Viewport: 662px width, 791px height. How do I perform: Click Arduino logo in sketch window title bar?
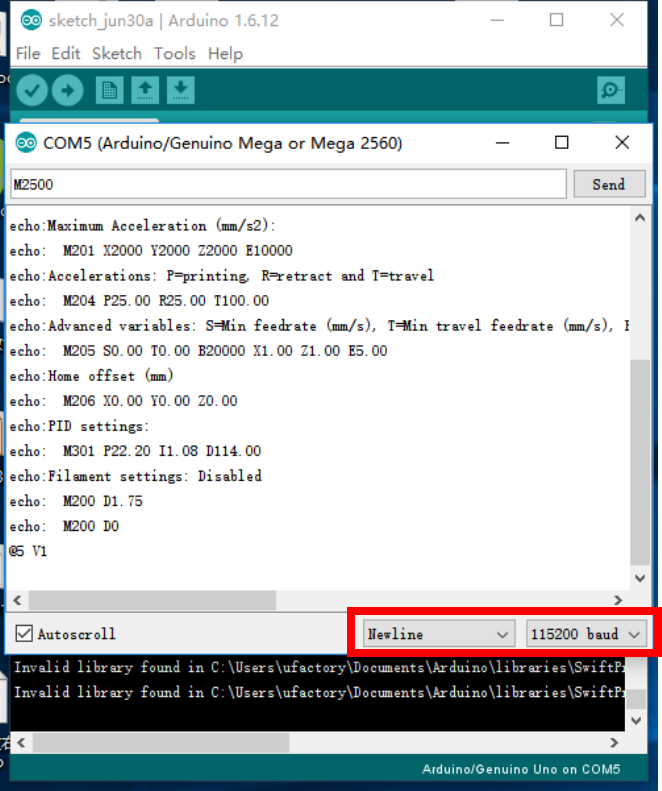(x=31, y=20)
